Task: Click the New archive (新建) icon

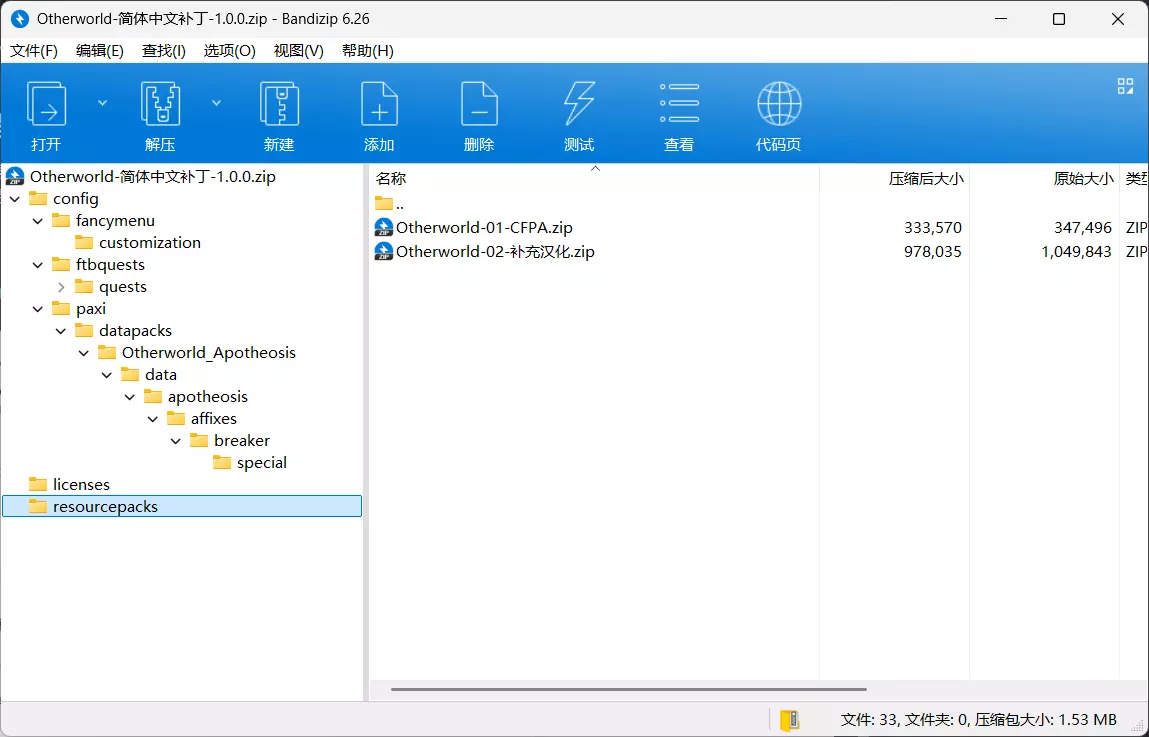Action: coord(279,103)
